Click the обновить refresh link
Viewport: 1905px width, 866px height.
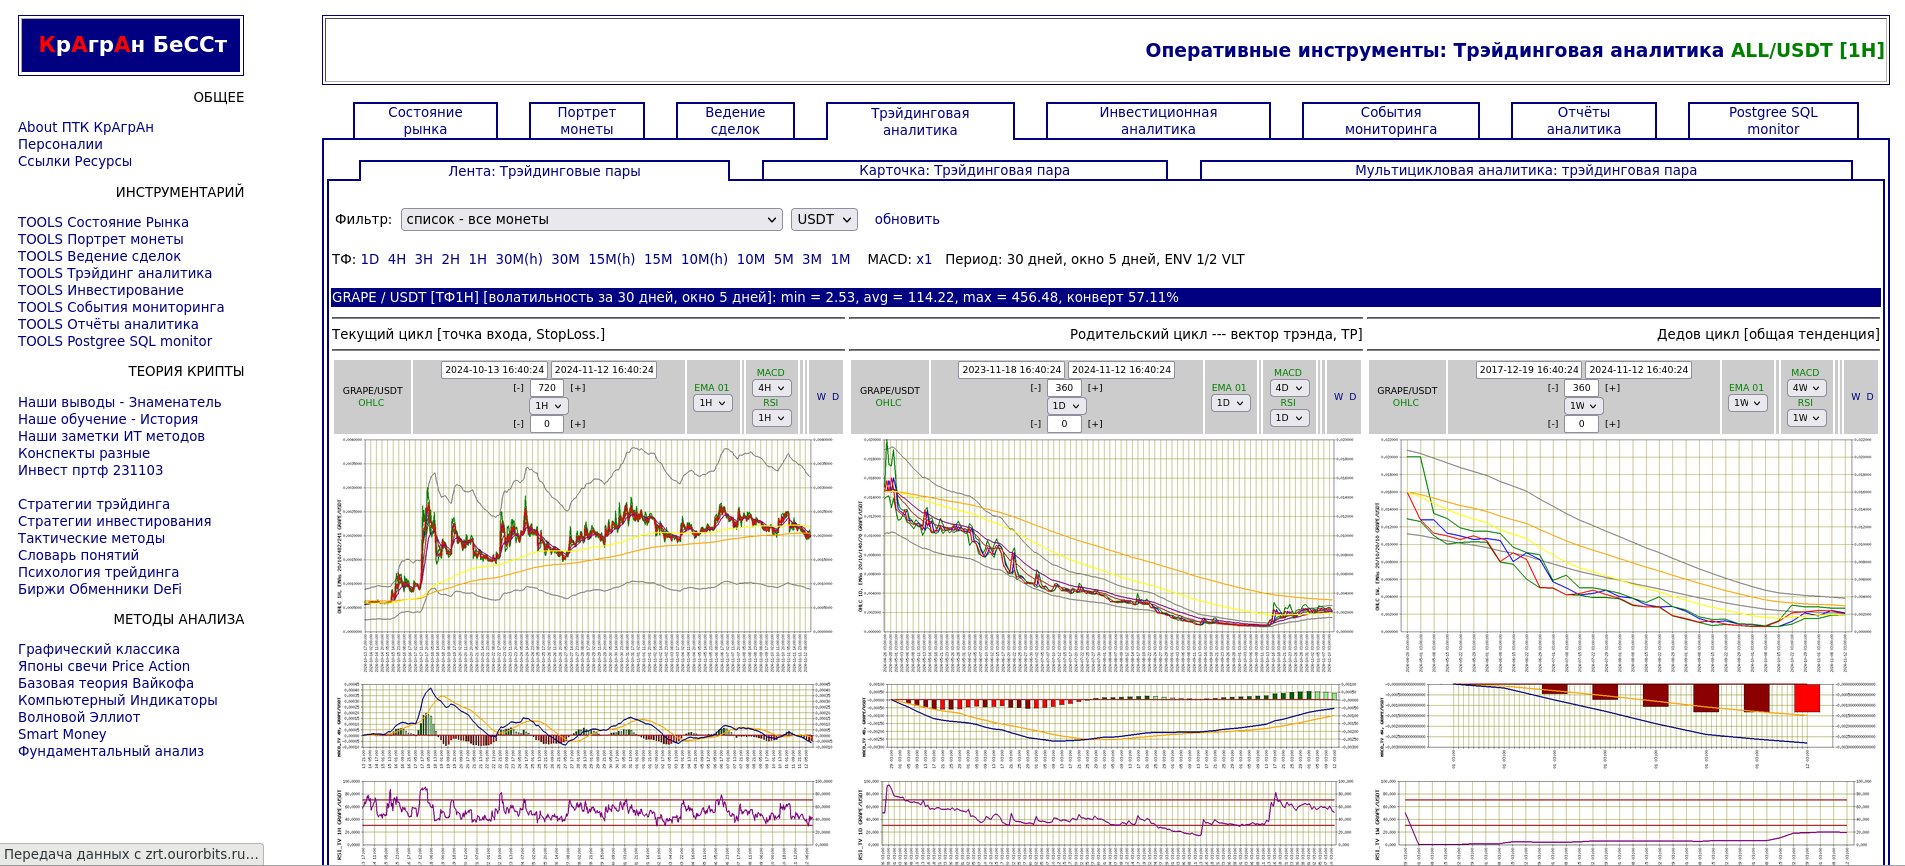(907, 219)
